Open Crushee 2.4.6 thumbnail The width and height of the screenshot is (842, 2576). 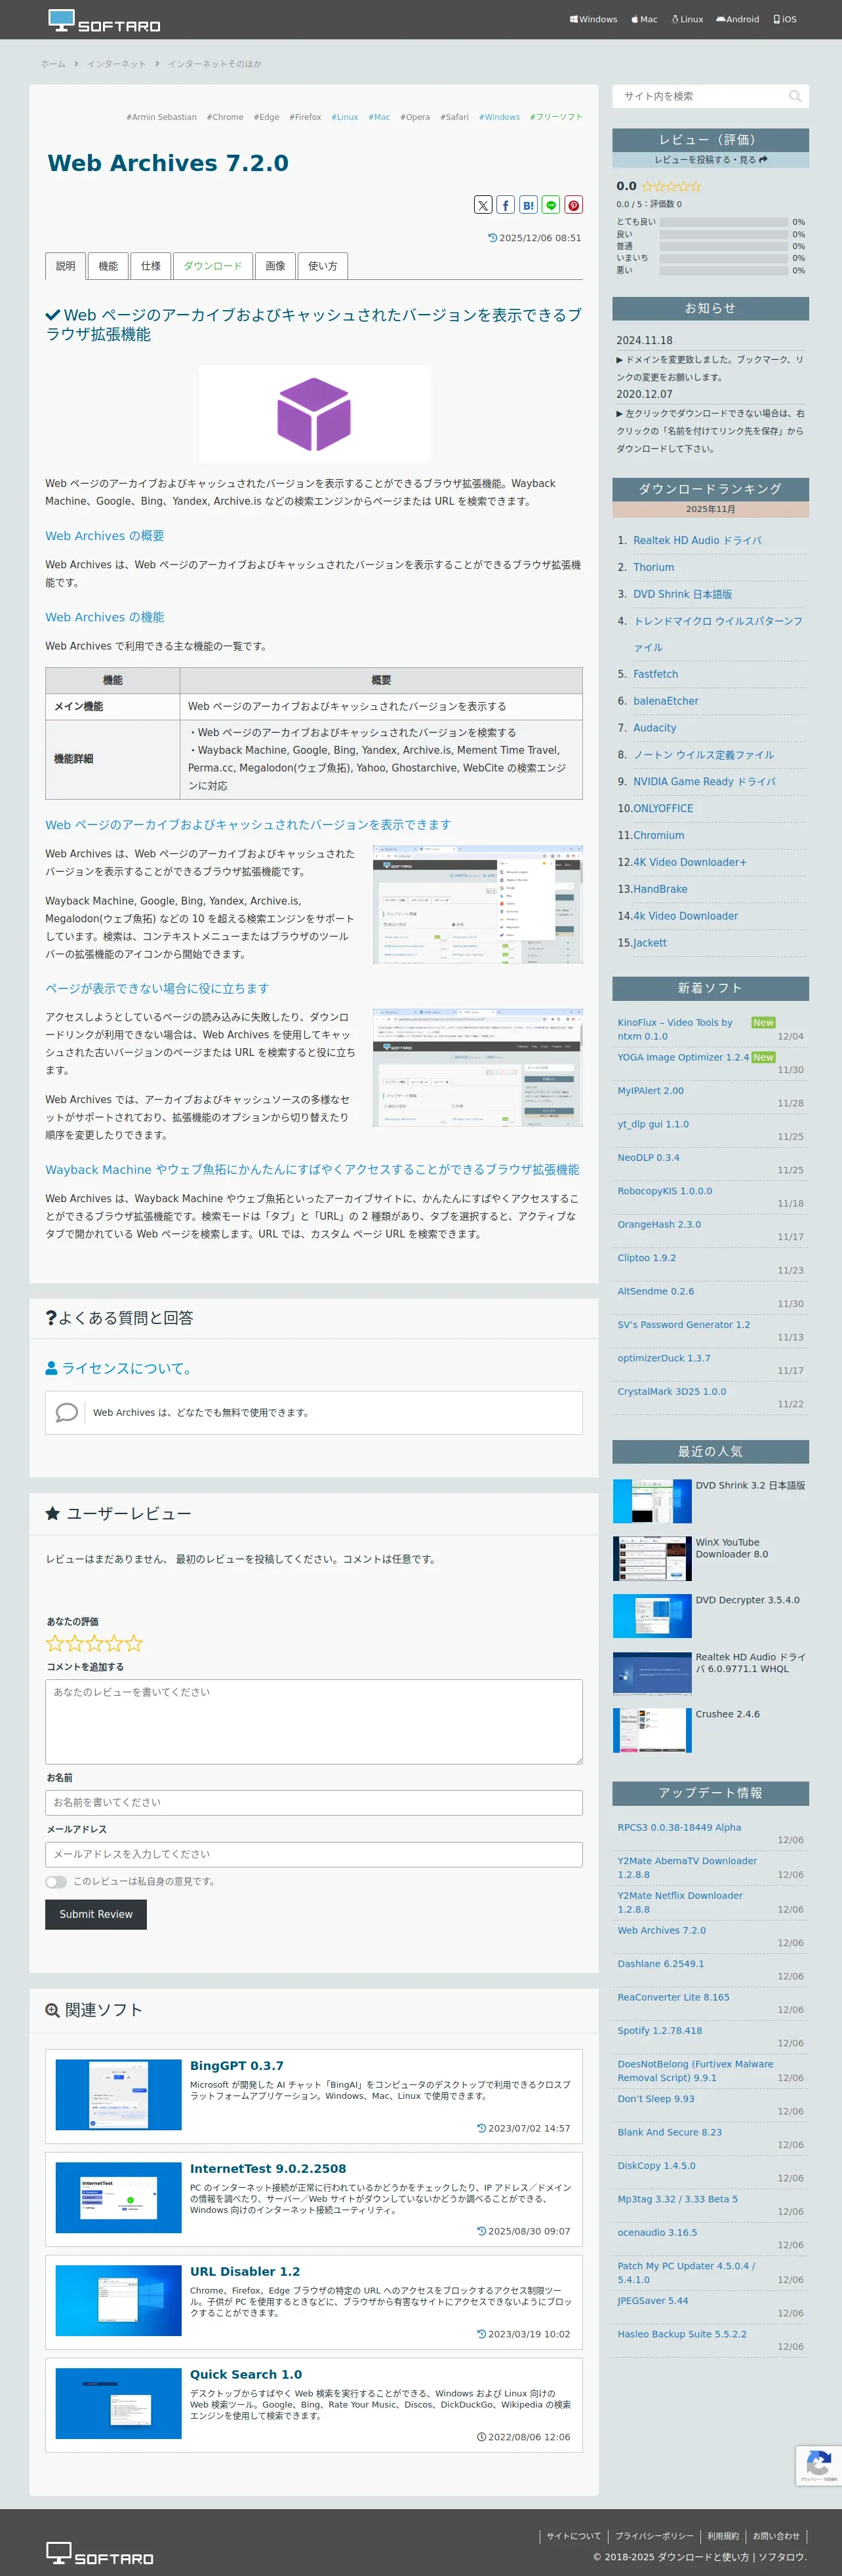[x=652, y=1730]
